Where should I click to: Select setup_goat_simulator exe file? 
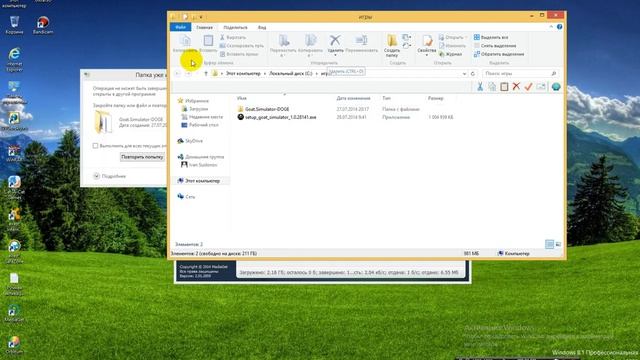[x=277, y=117]
